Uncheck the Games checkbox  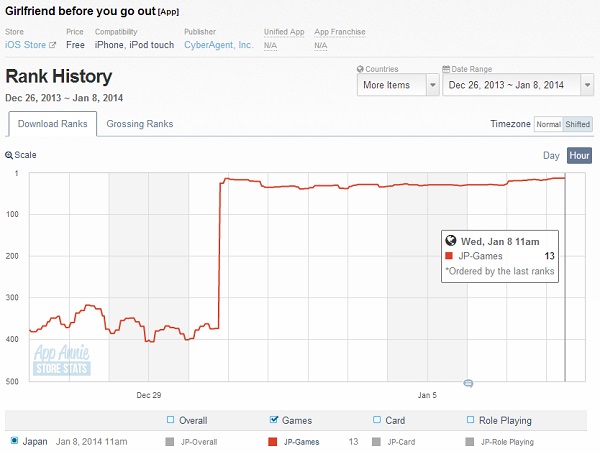275,420
